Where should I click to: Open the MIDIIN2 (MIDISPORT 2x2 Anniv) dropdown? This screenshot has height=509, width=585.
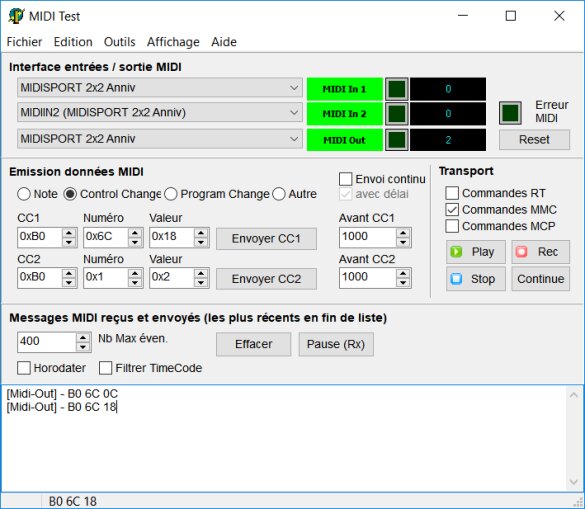tap(160, 112)
